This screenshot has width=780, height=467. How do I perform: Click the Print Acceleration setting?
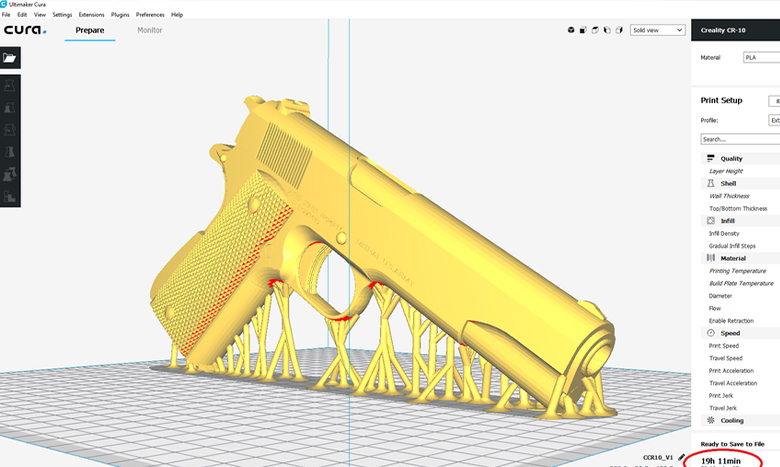731,371
